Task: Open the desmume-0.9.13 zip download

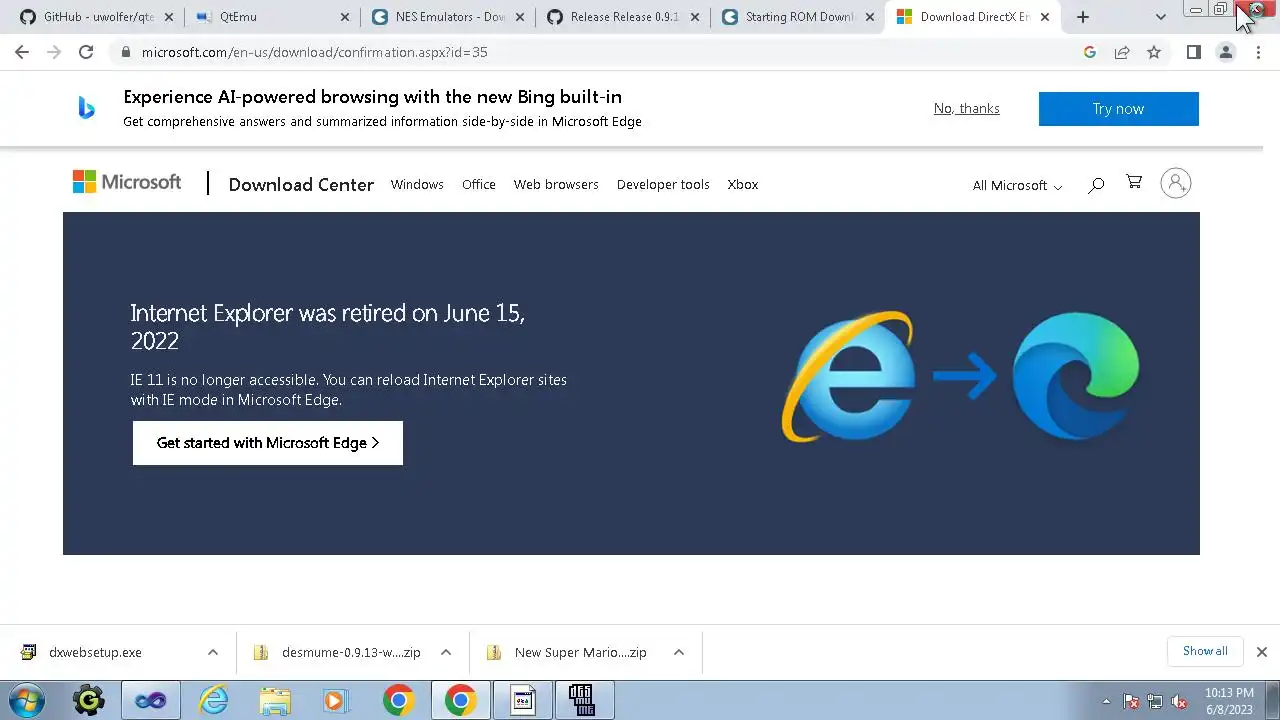Action: pos(351,652)
